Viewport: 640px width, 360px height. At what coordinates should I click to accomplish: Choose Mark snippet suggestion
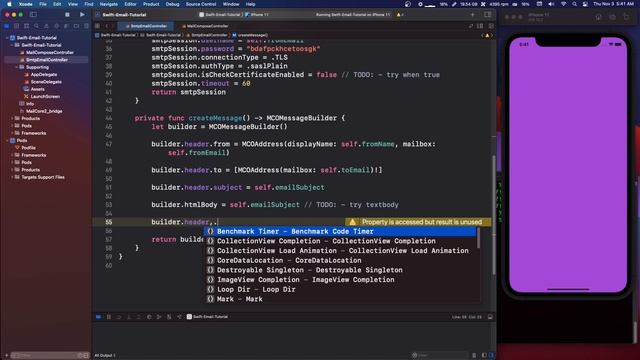click(x=340, y=299)
